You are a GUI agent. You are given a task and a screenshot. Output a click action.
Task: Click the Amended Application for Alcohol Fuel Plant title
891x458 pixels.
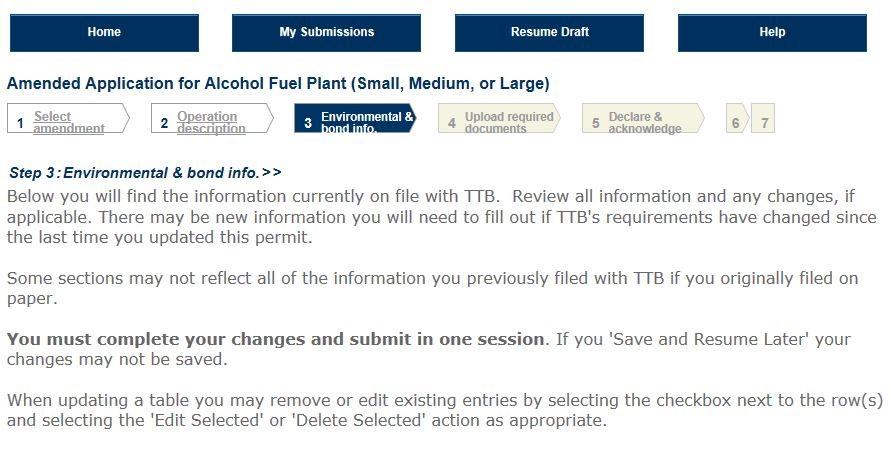278,84
